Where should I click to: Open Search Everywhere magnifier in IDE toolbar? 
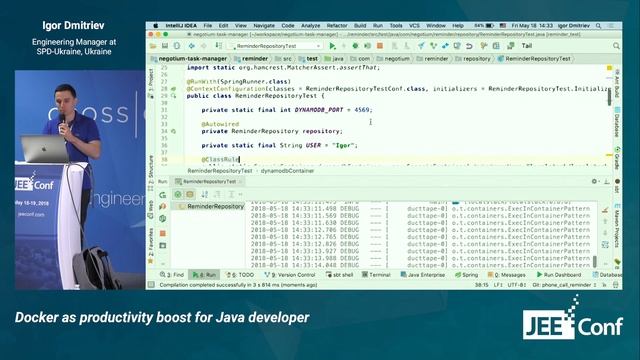click(616, 46)
